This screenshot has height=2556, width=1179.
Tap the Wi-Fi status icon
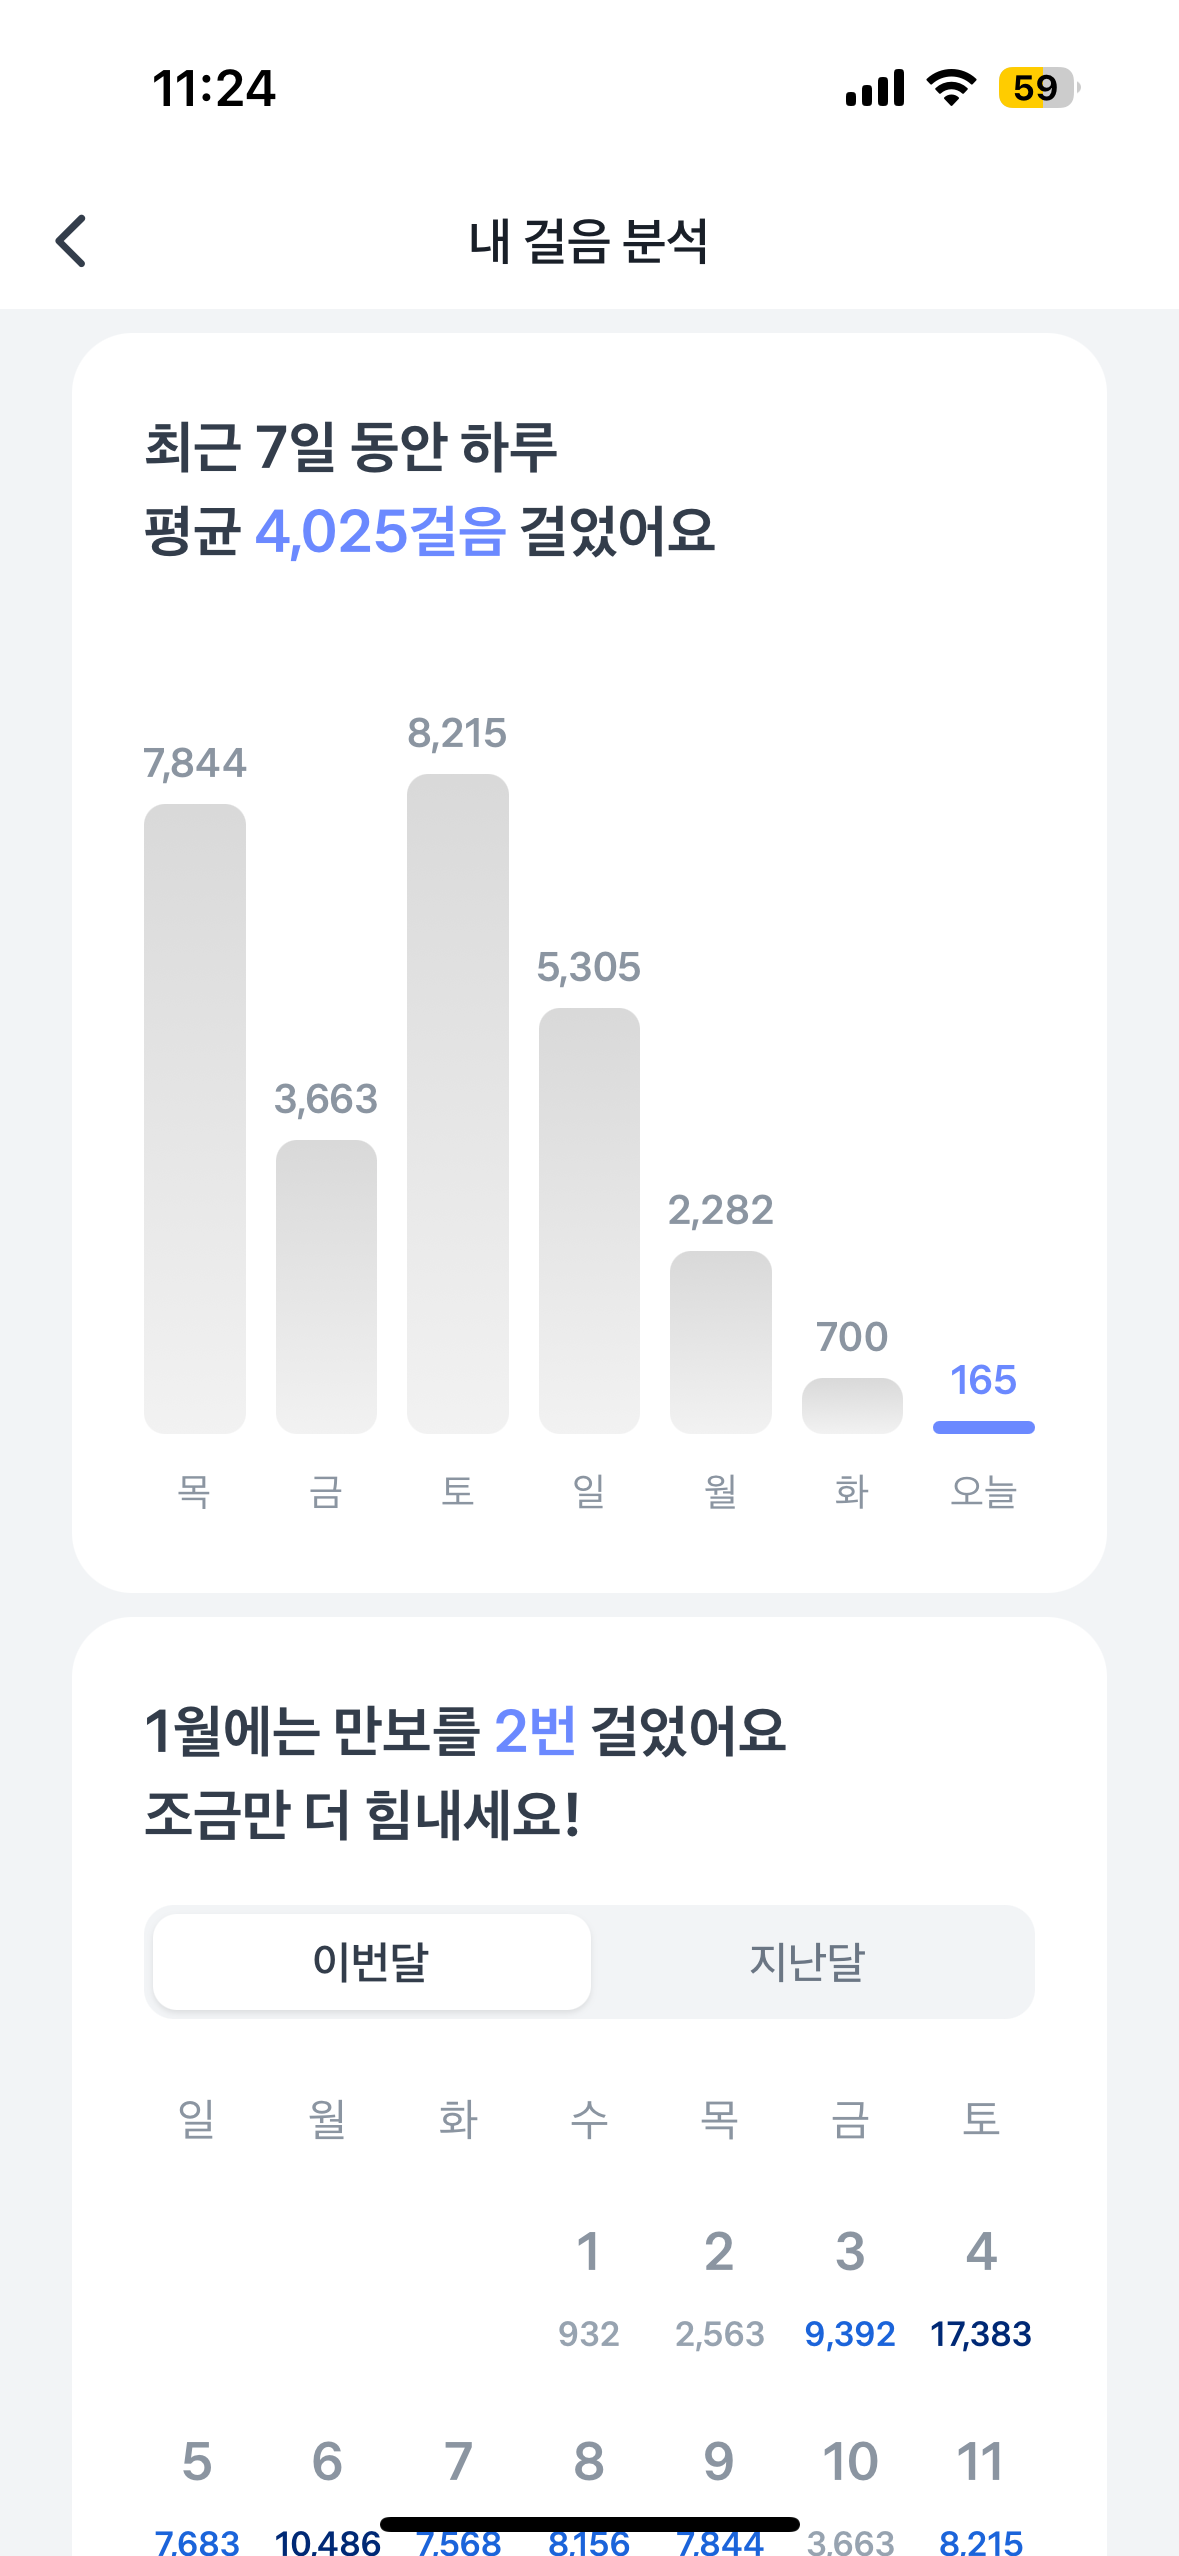pyautogui.click(x=951, y=88)
